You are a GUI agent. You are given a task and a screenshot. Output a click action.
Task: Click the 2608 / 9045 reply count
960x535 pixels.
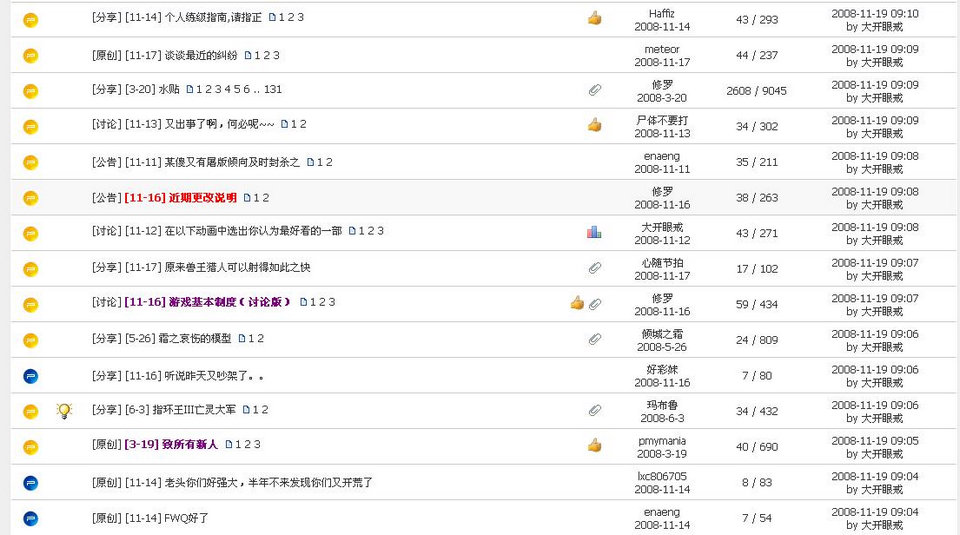[756, 91]
